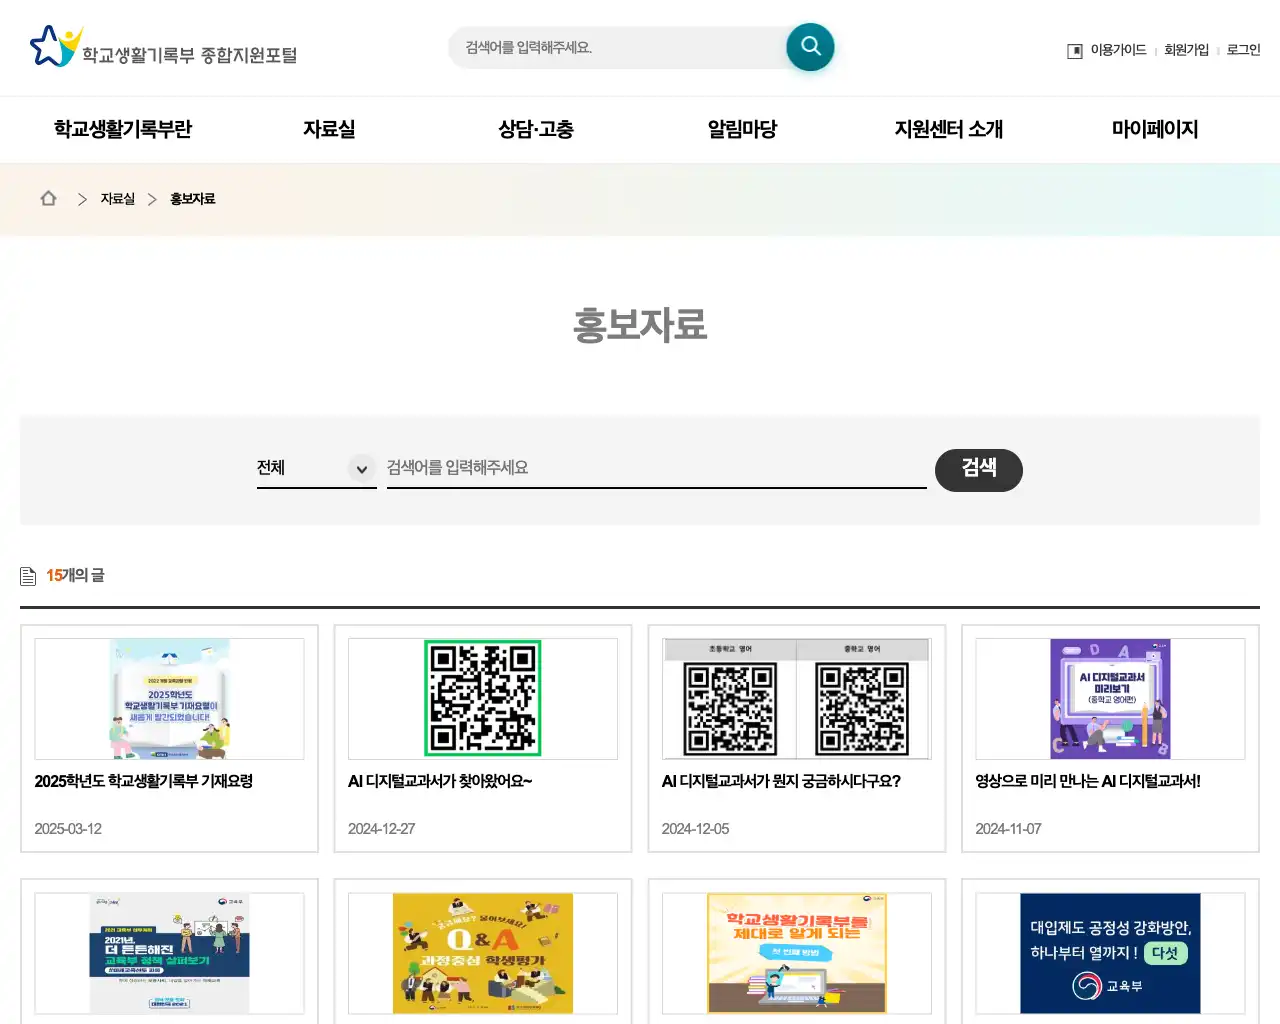The height and width of the screenshot is (1024, 1280).
Task: Click title 영상으로 미리 만나는 AI 디지털교과서!
Action: [1088, 782]
